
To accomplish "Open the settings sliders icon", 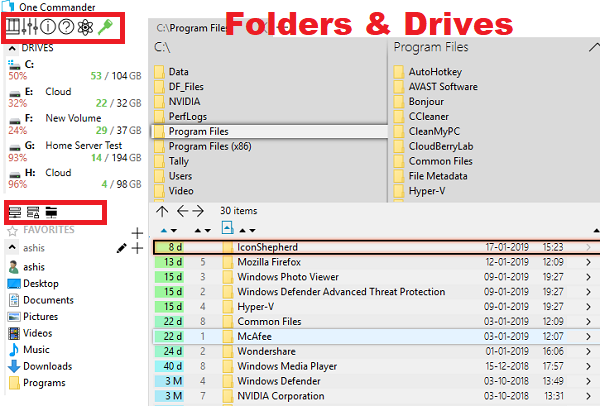I will pyautogui.click(x=30, y=27).
